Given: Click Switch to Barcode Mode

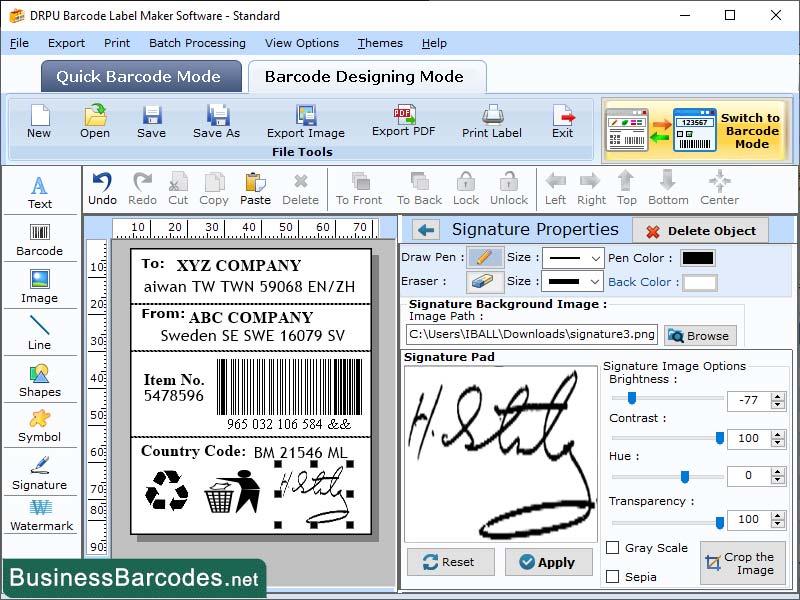Looking at the screenshot, I should [745, 130].
